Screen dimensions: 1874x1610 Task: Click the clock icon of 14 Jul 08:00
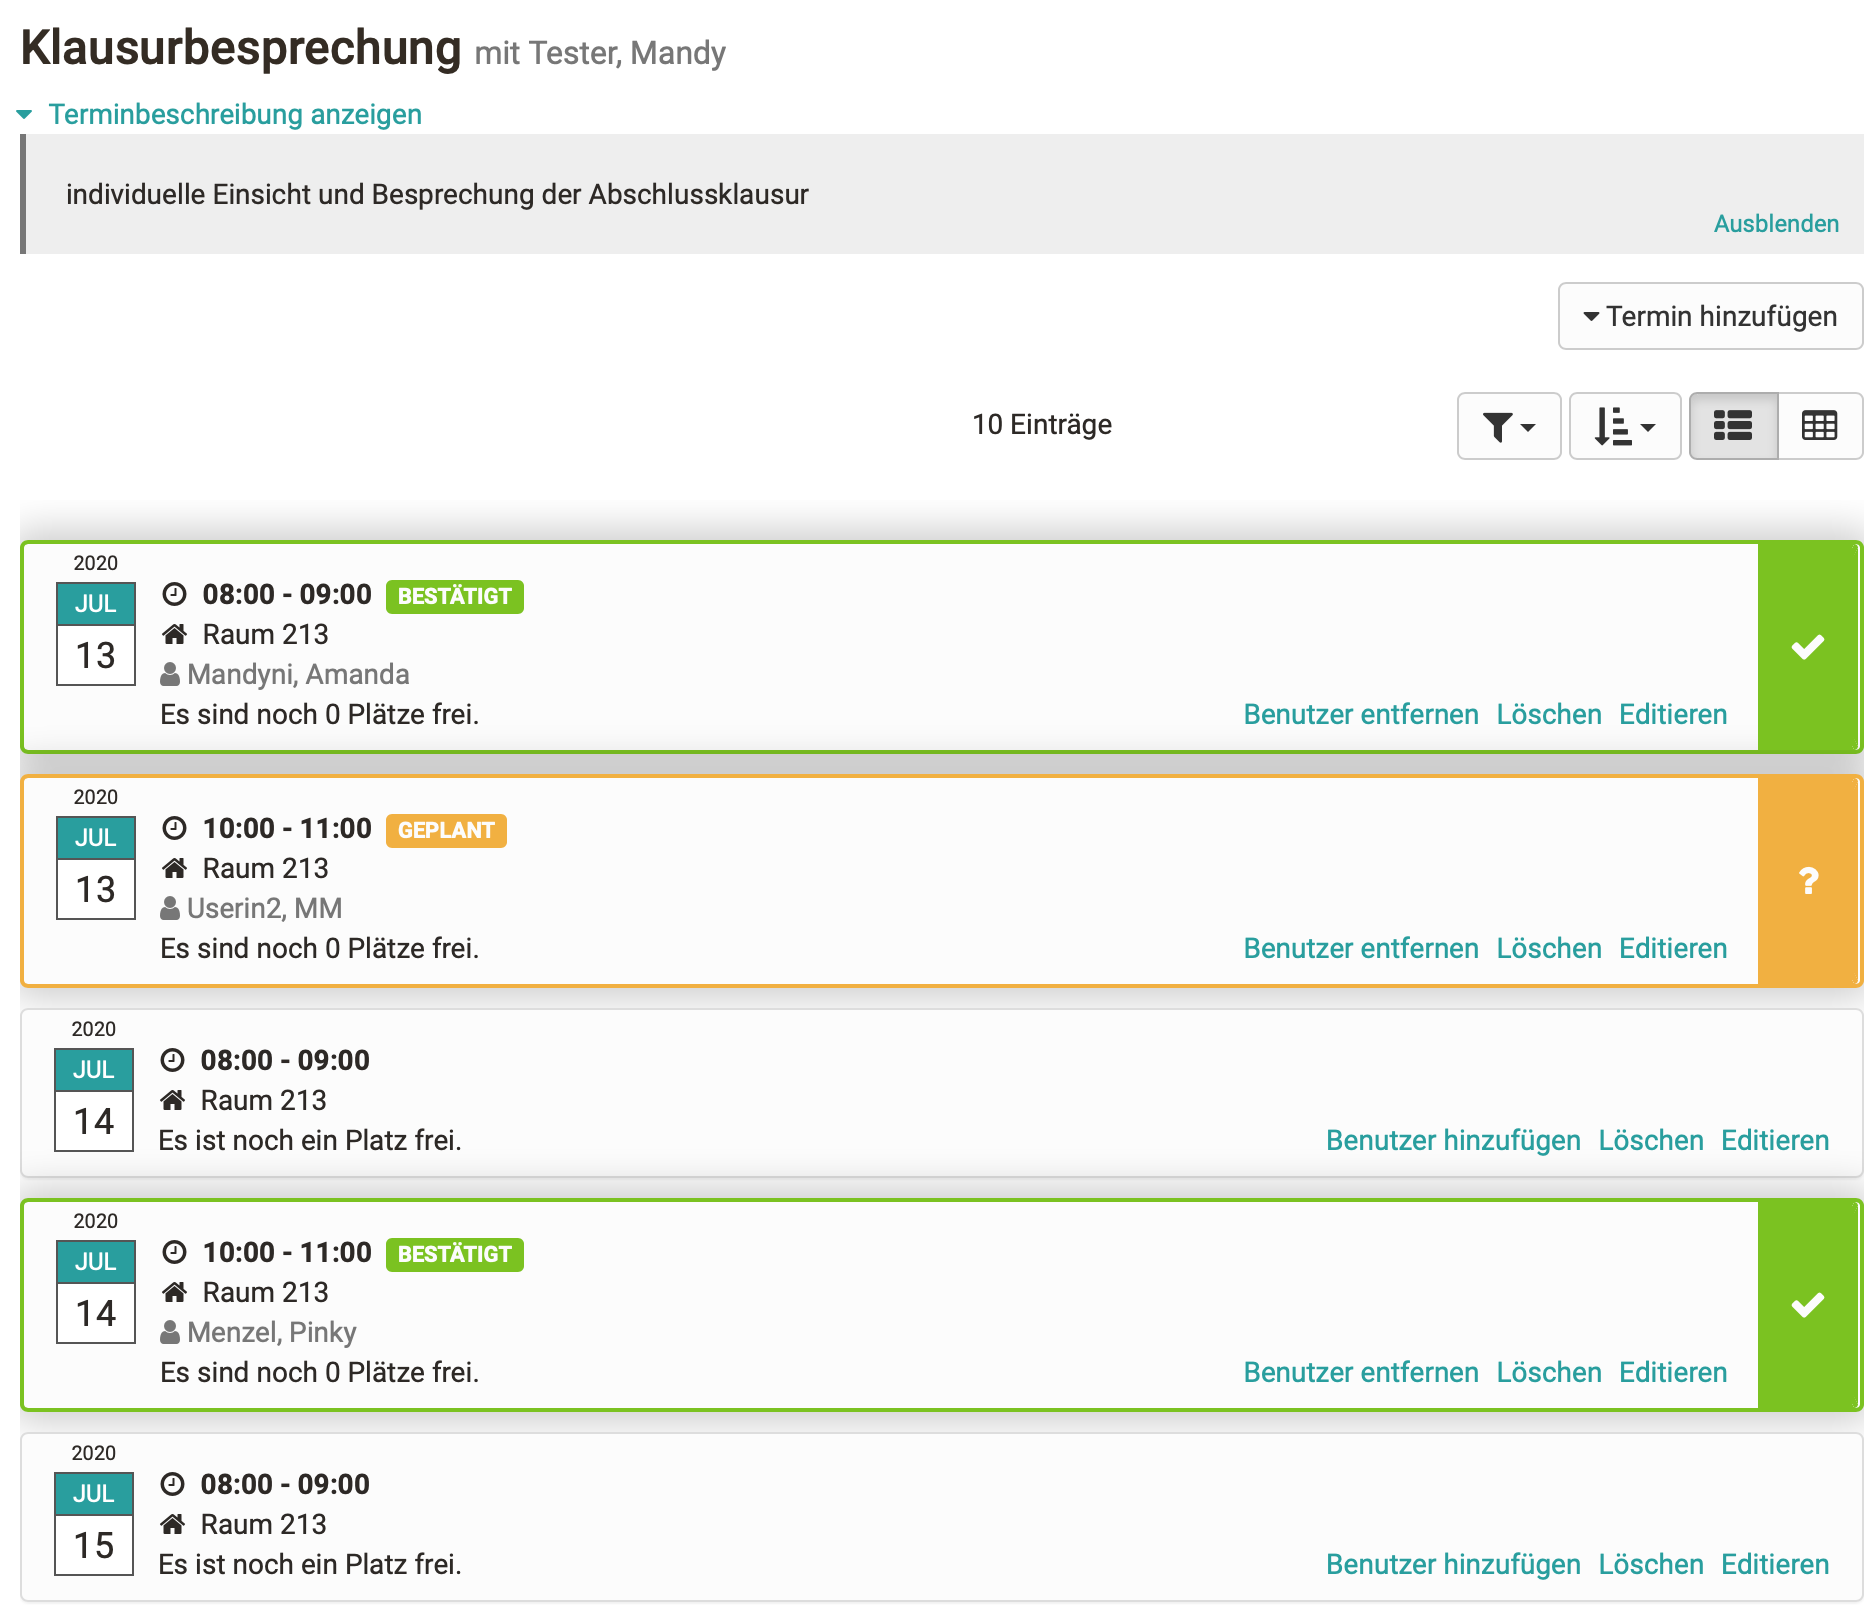tap(172, 1060)
